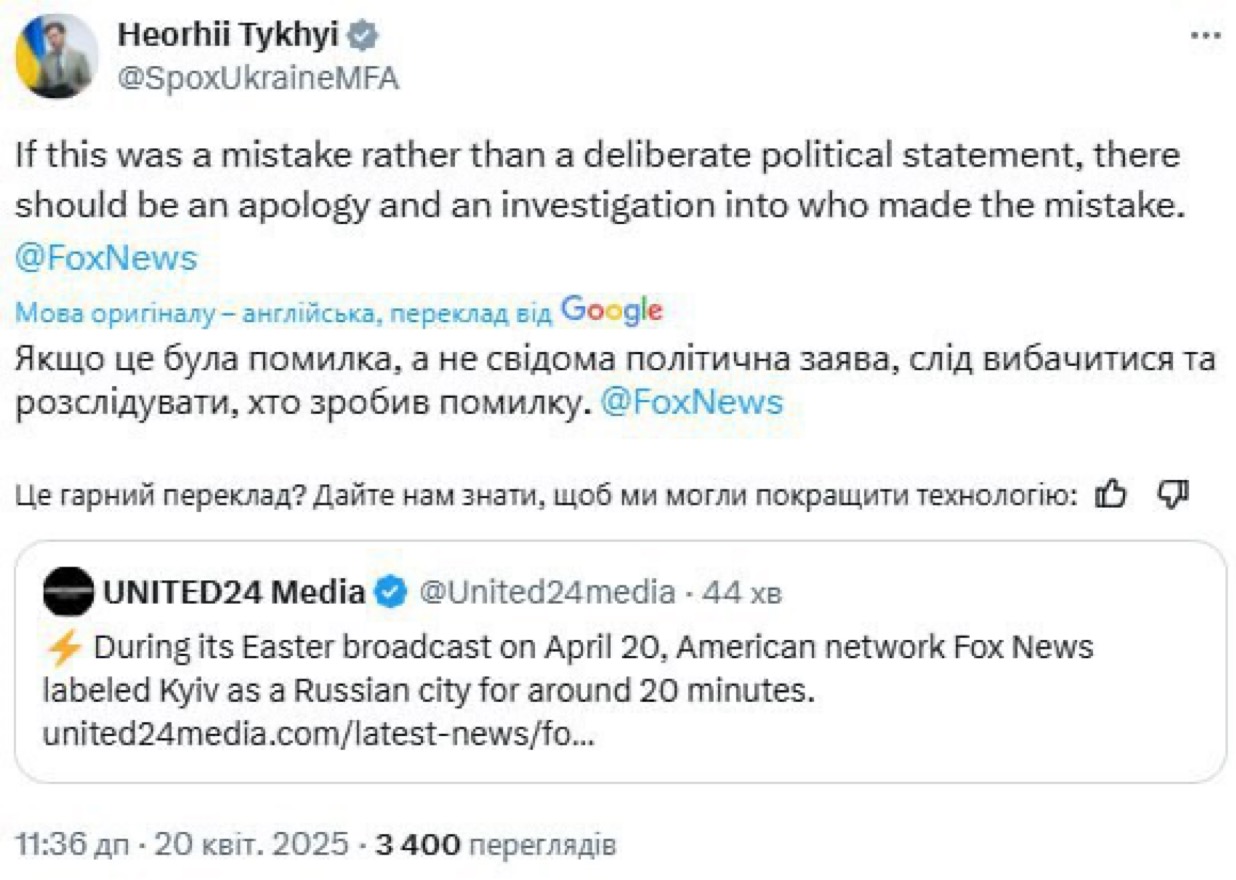The height and width of the screenshot is (880, 1236).
Task: Click the Google logo in translation note
Action: (x=612, y=311)
